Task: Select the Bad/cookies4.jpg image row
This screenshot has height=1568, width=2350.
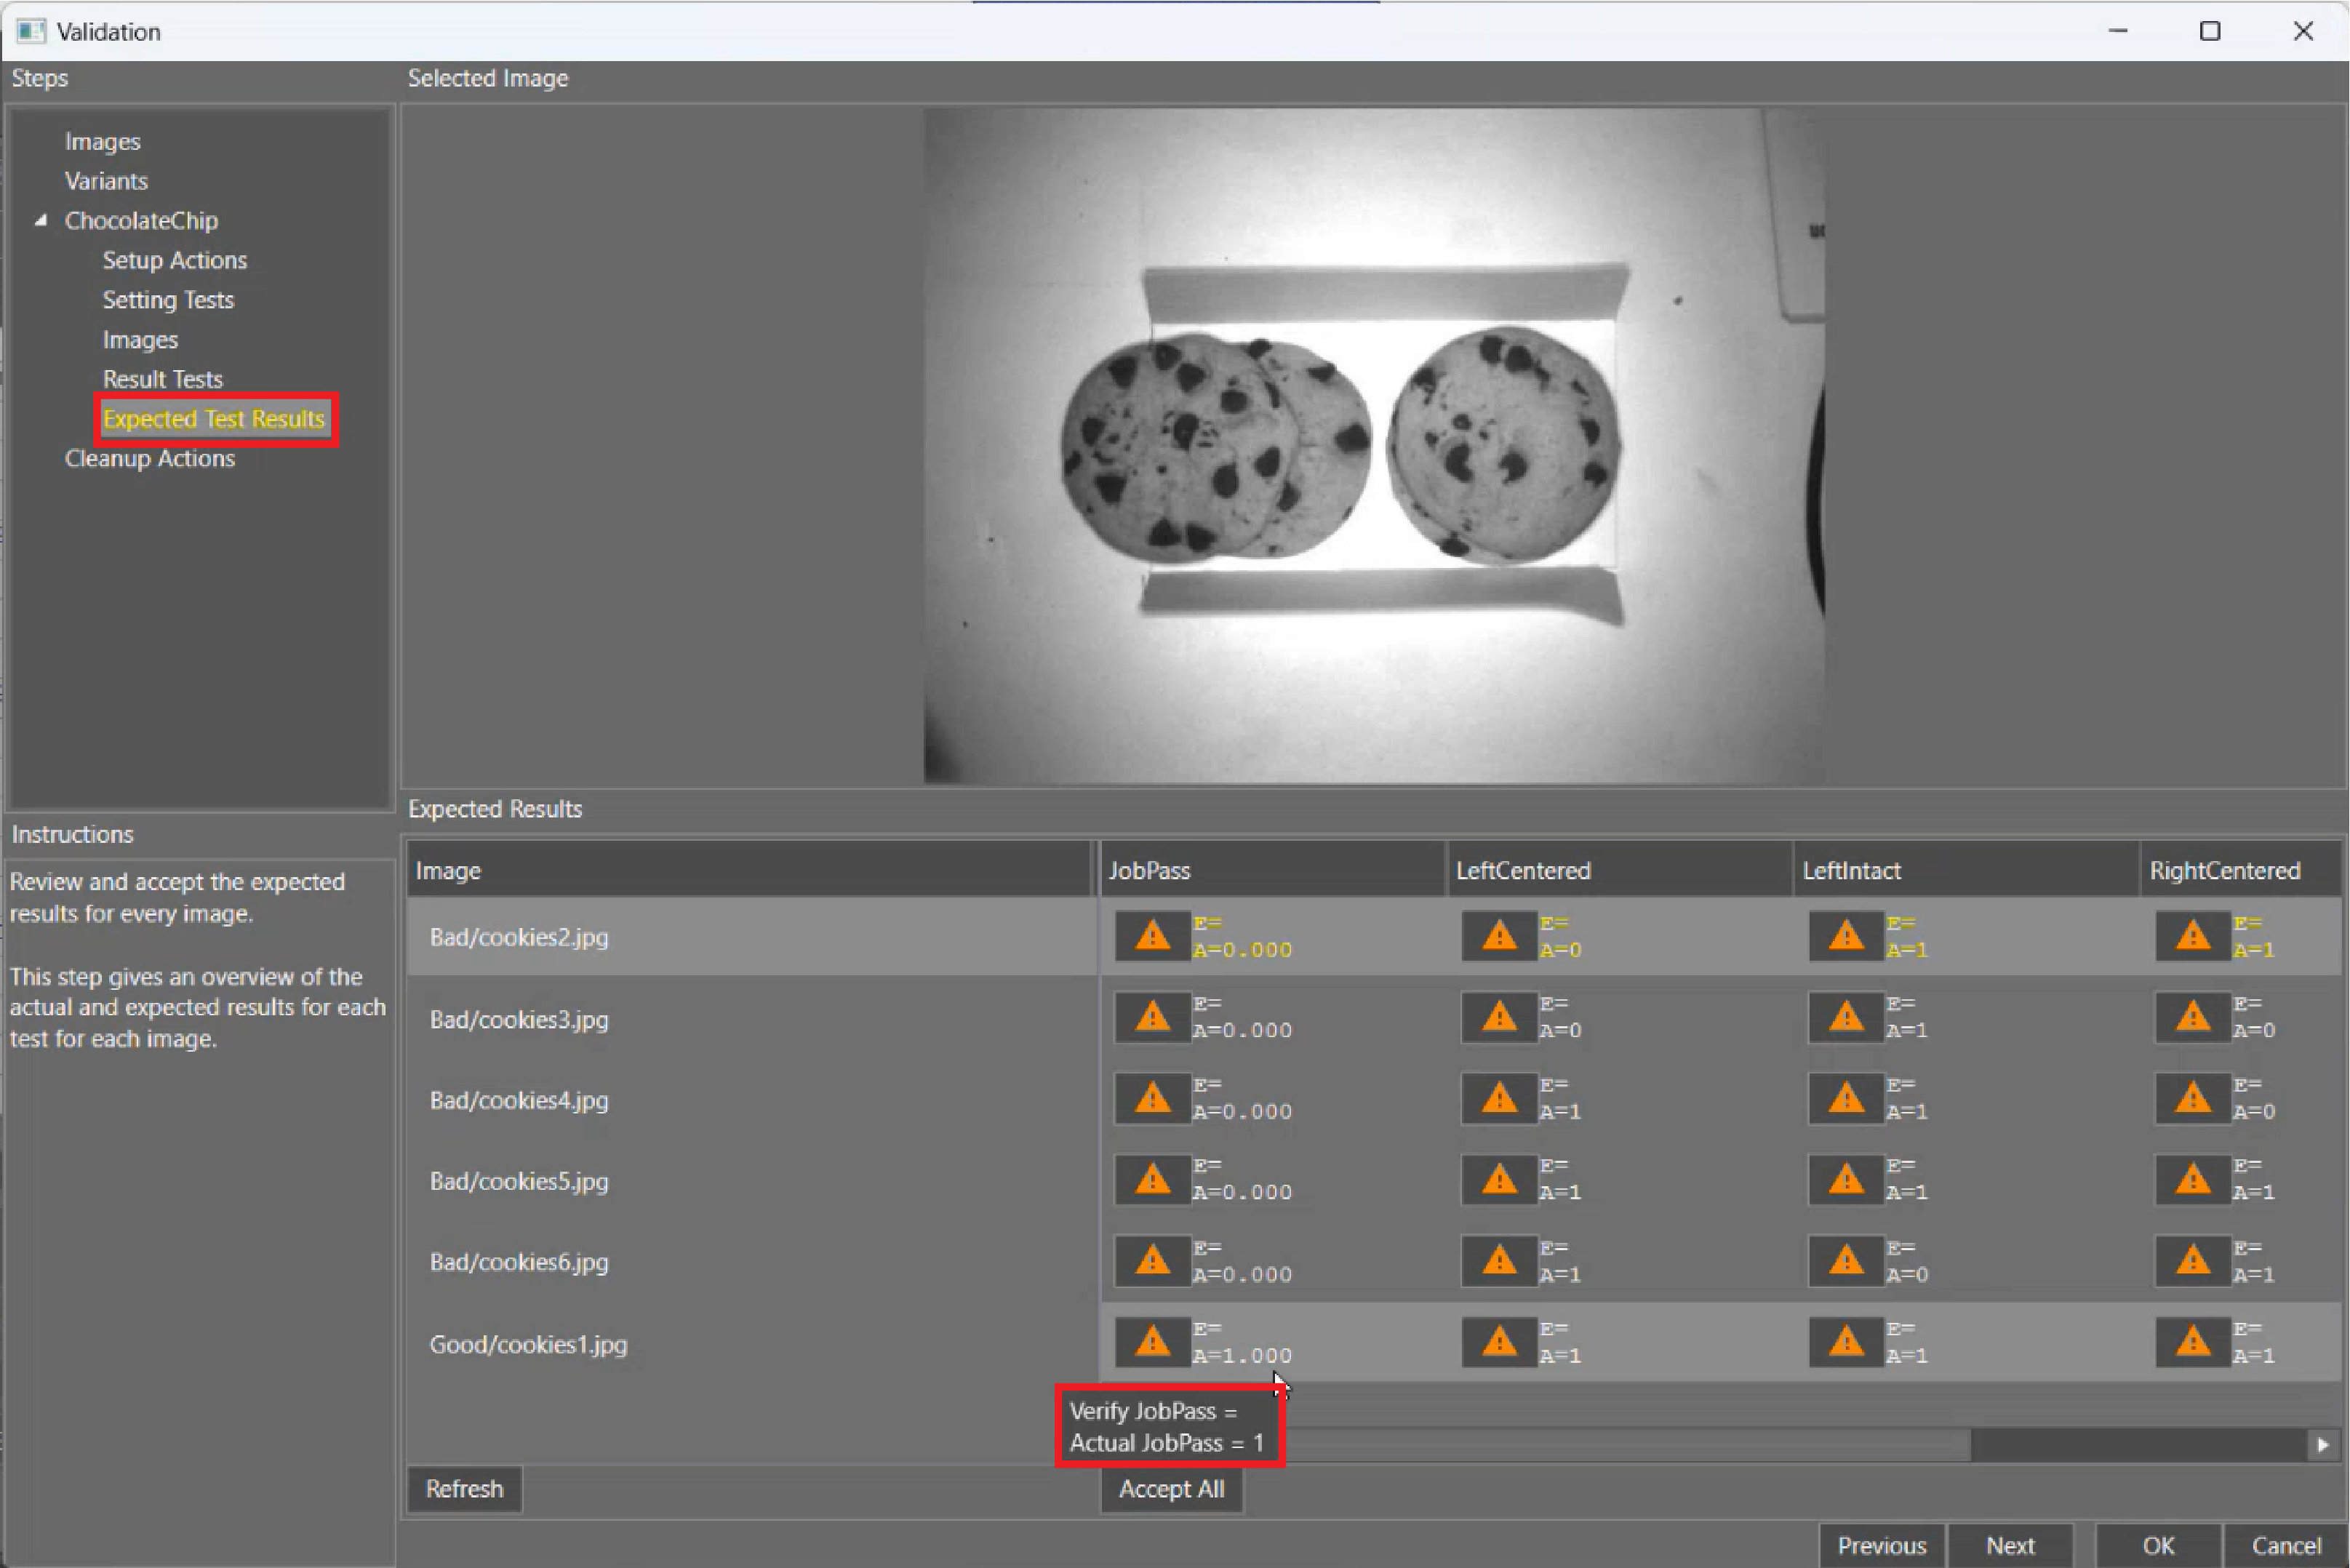Action: (x=518, y=1100)
